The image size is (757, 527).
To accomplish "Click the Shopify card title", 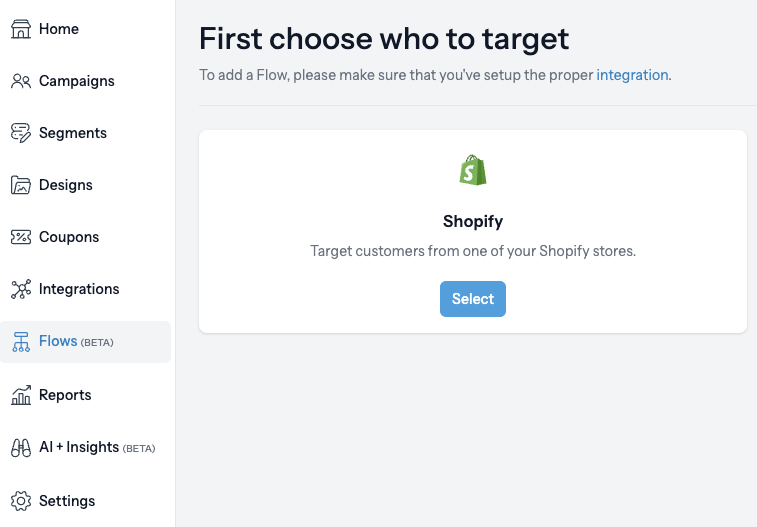I will (x=473, y=221).
